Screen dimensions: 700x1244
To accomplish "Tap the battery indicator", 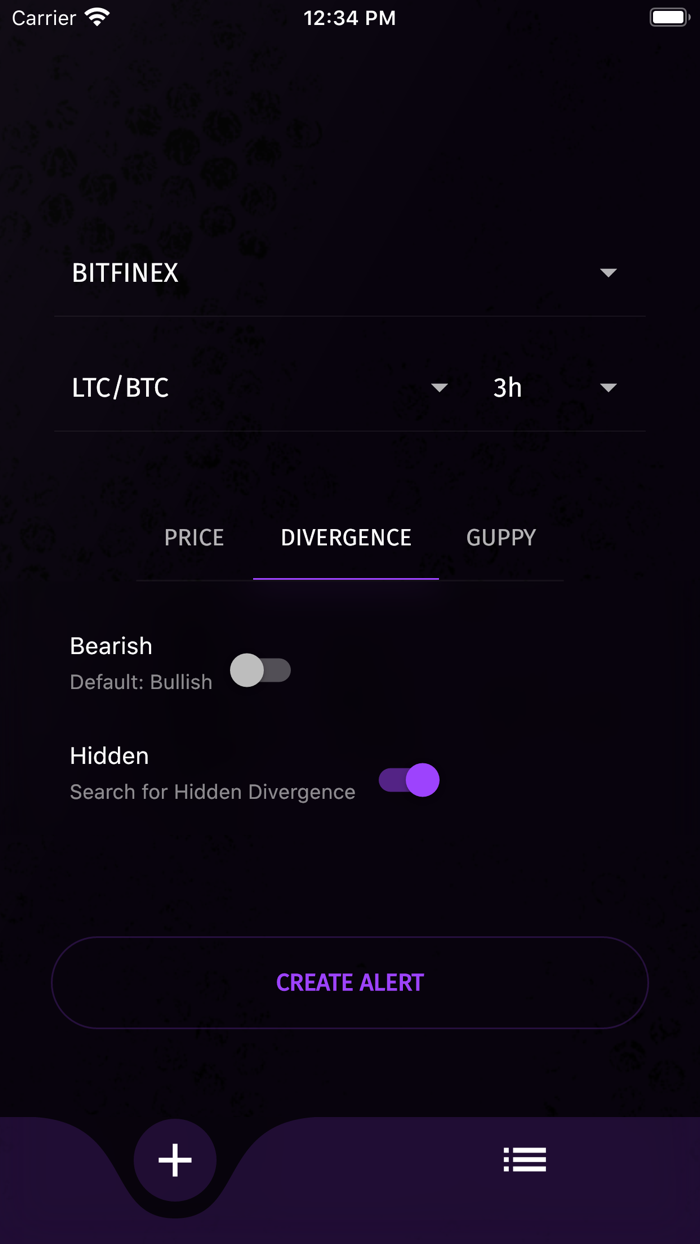I will click(x=668, y=16).
